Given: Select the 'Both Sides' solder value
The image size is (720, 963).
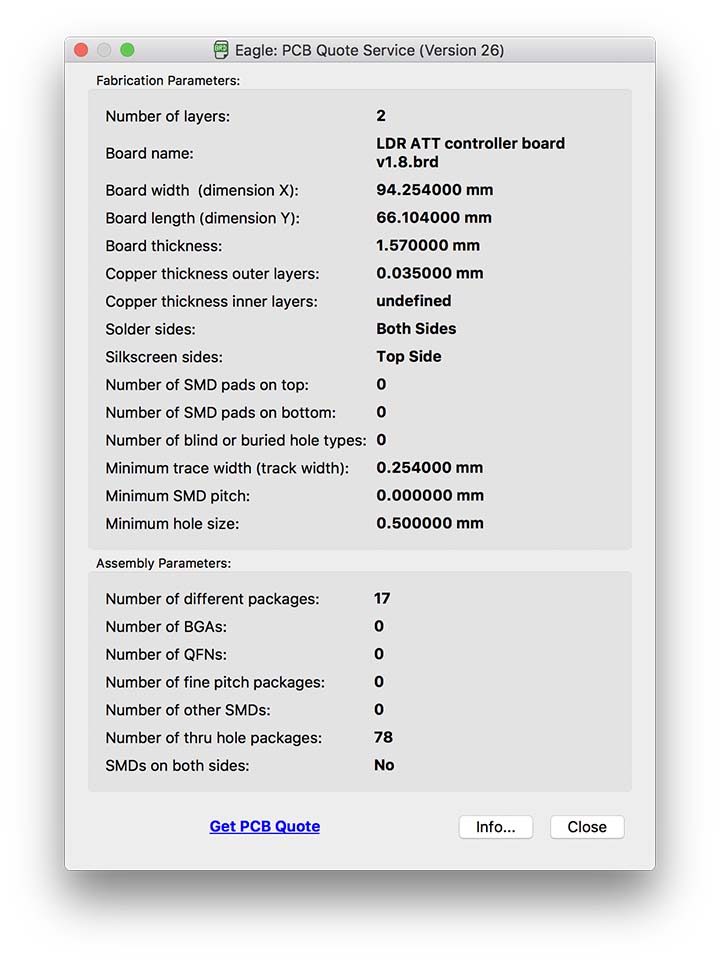Looking at the screenshot, I should click(416, 329).
